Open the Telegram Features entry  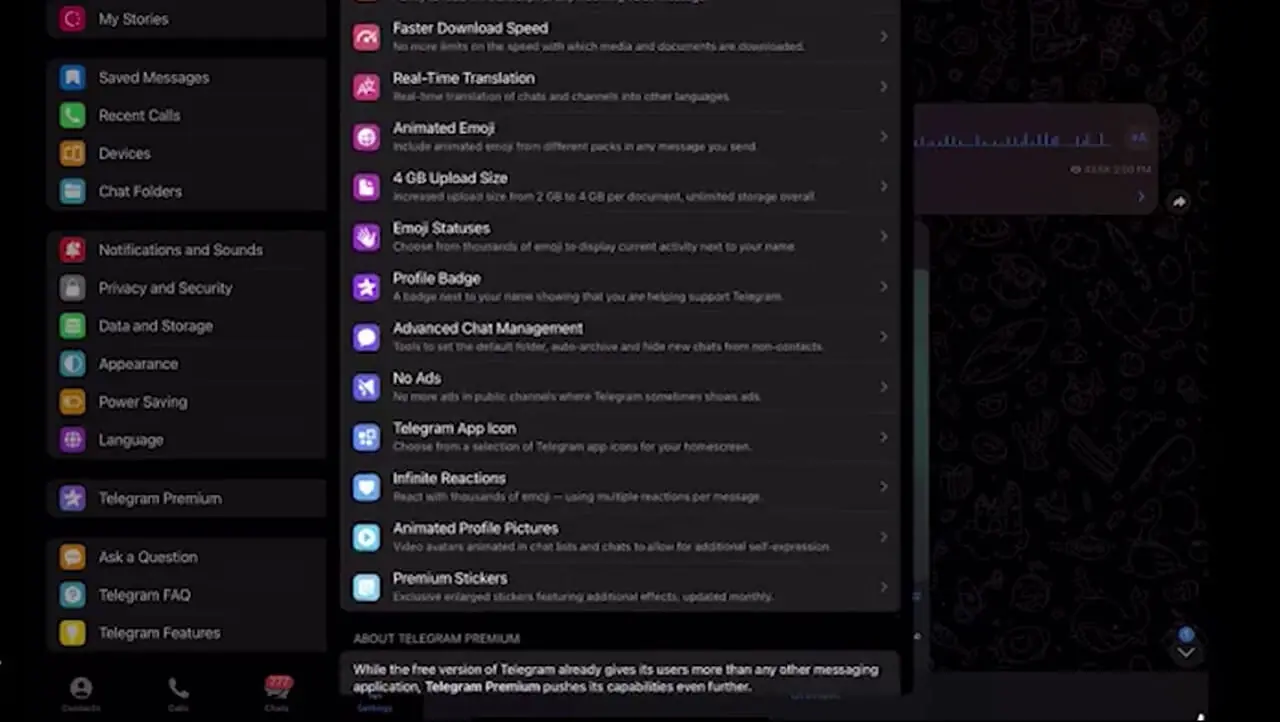tap(186, 633)
